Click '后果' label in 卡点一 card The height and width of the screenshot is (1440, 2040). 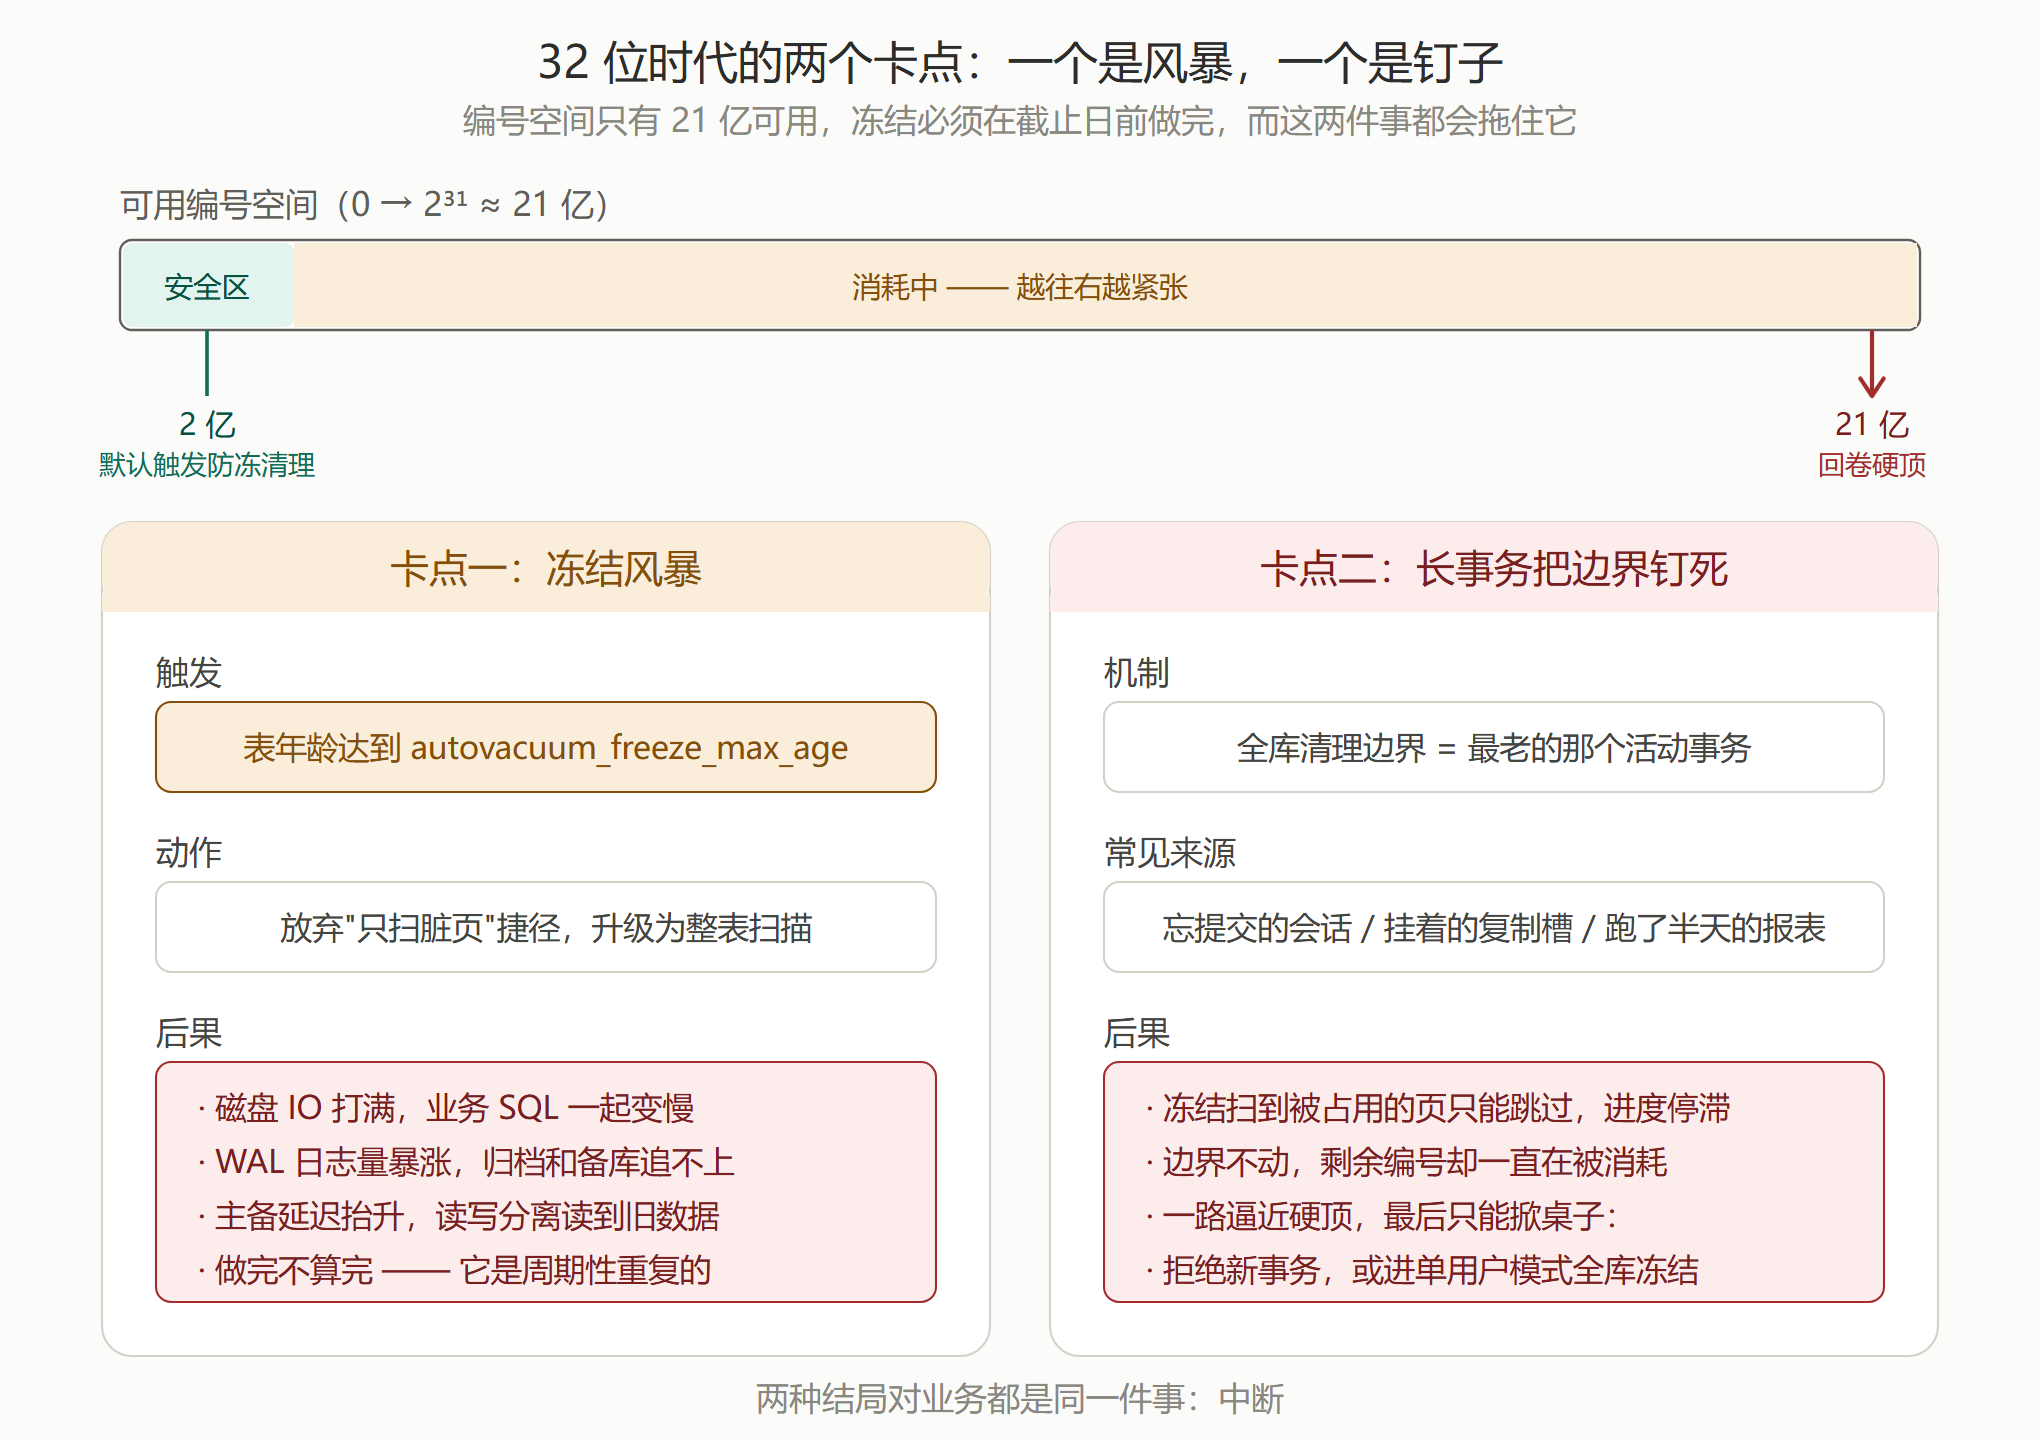[x=189, y=1032]
